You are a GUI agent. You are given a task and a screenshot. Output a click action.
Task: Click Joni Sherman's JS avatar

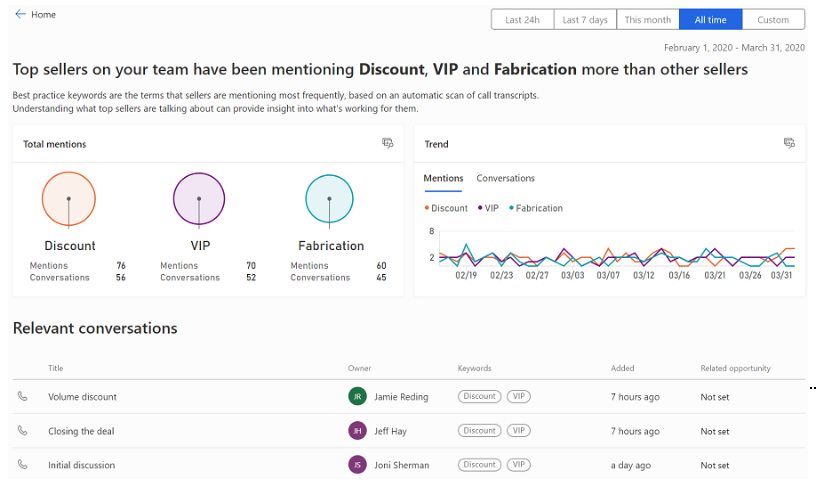357,465
